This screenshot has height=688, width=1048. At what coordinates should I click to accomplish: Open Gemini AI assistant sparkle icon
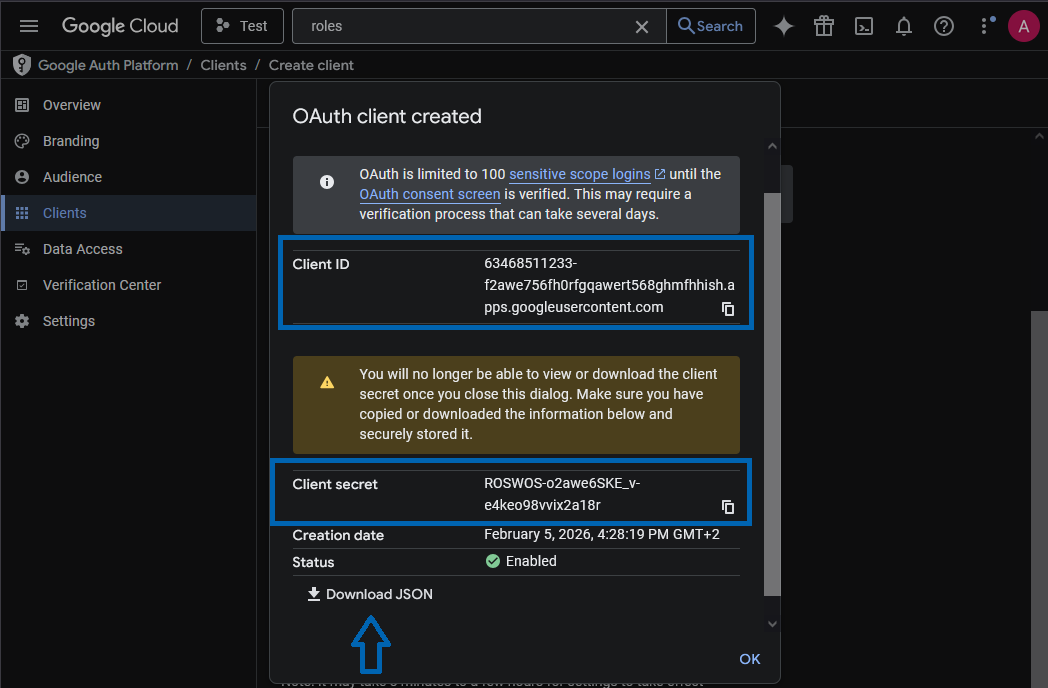coord(784,27)
